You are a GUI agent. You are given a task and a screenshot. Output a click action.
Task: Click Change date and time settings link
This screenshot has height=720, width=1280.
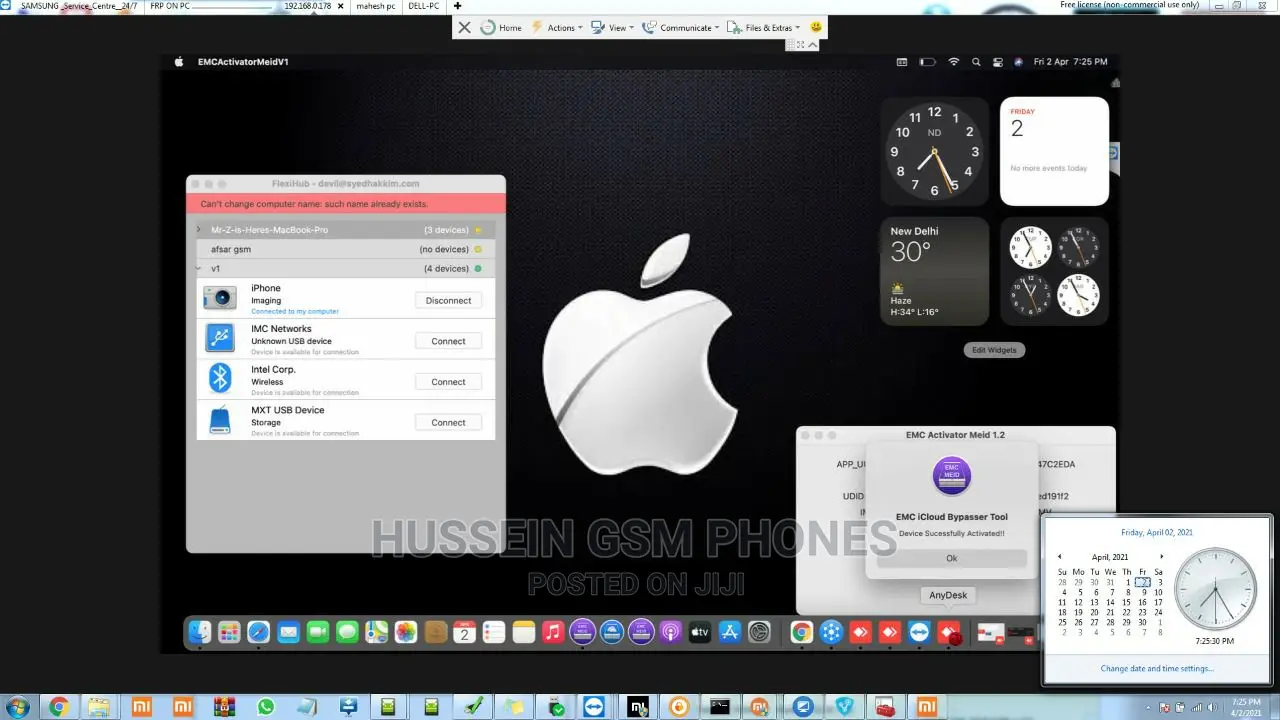(1157, 668)
